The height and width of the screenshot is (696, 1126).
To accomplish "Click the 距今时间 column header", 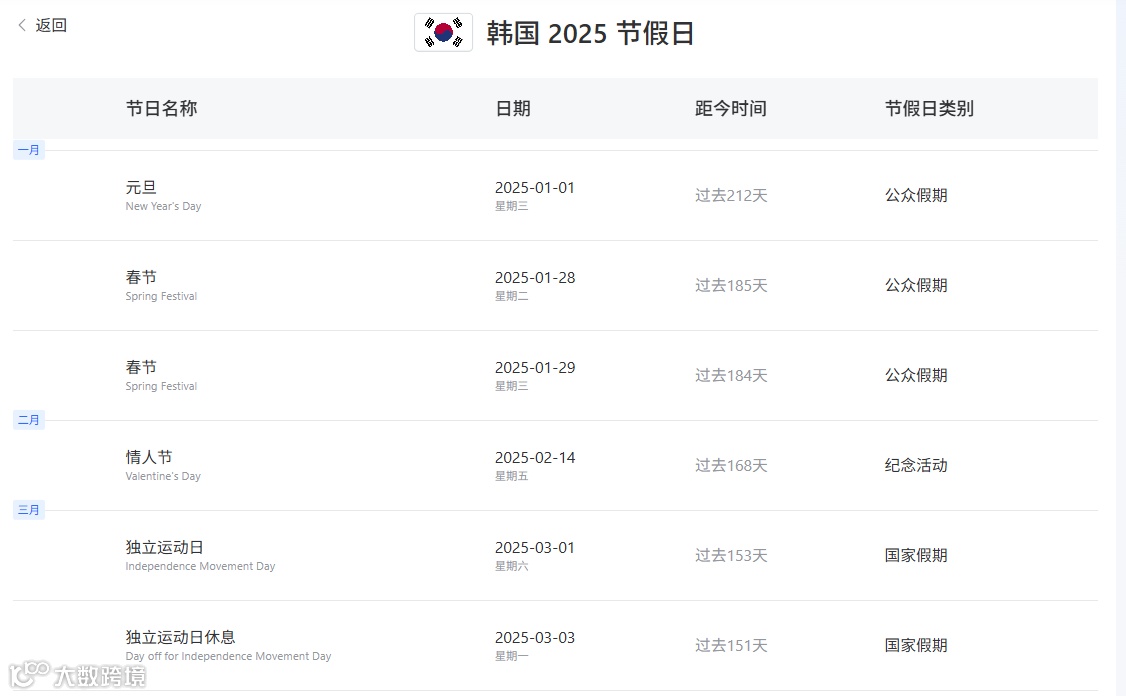I will [730, 108].
